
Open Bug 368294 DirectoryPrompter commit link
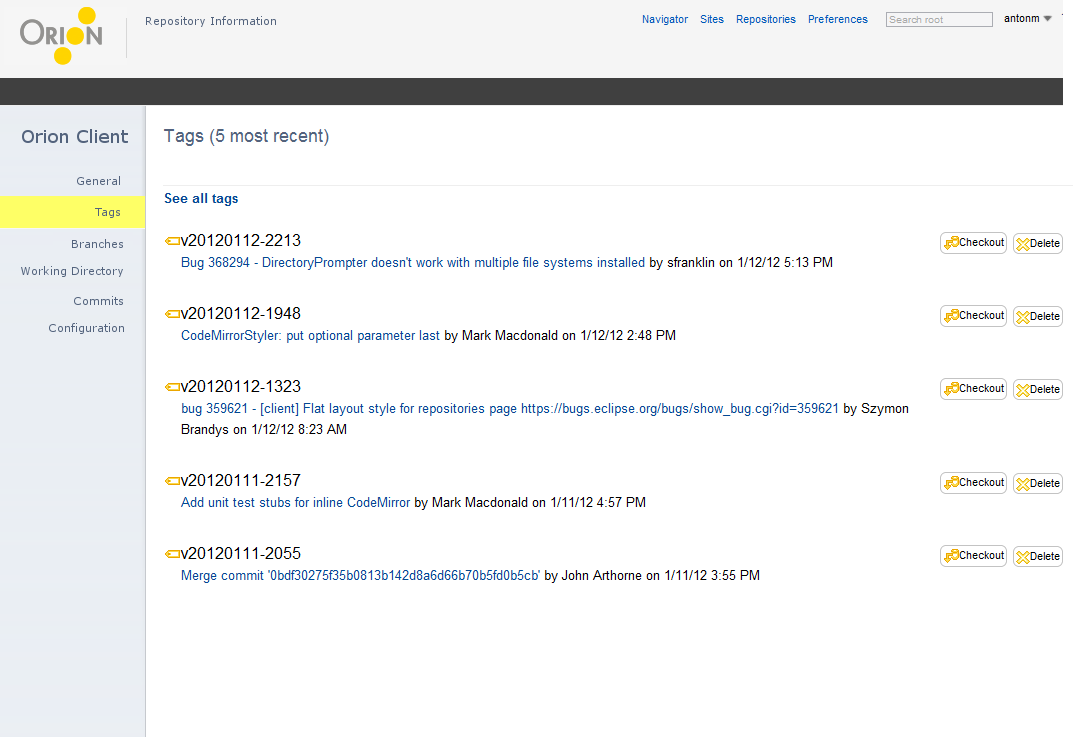[x=413, y=263]
